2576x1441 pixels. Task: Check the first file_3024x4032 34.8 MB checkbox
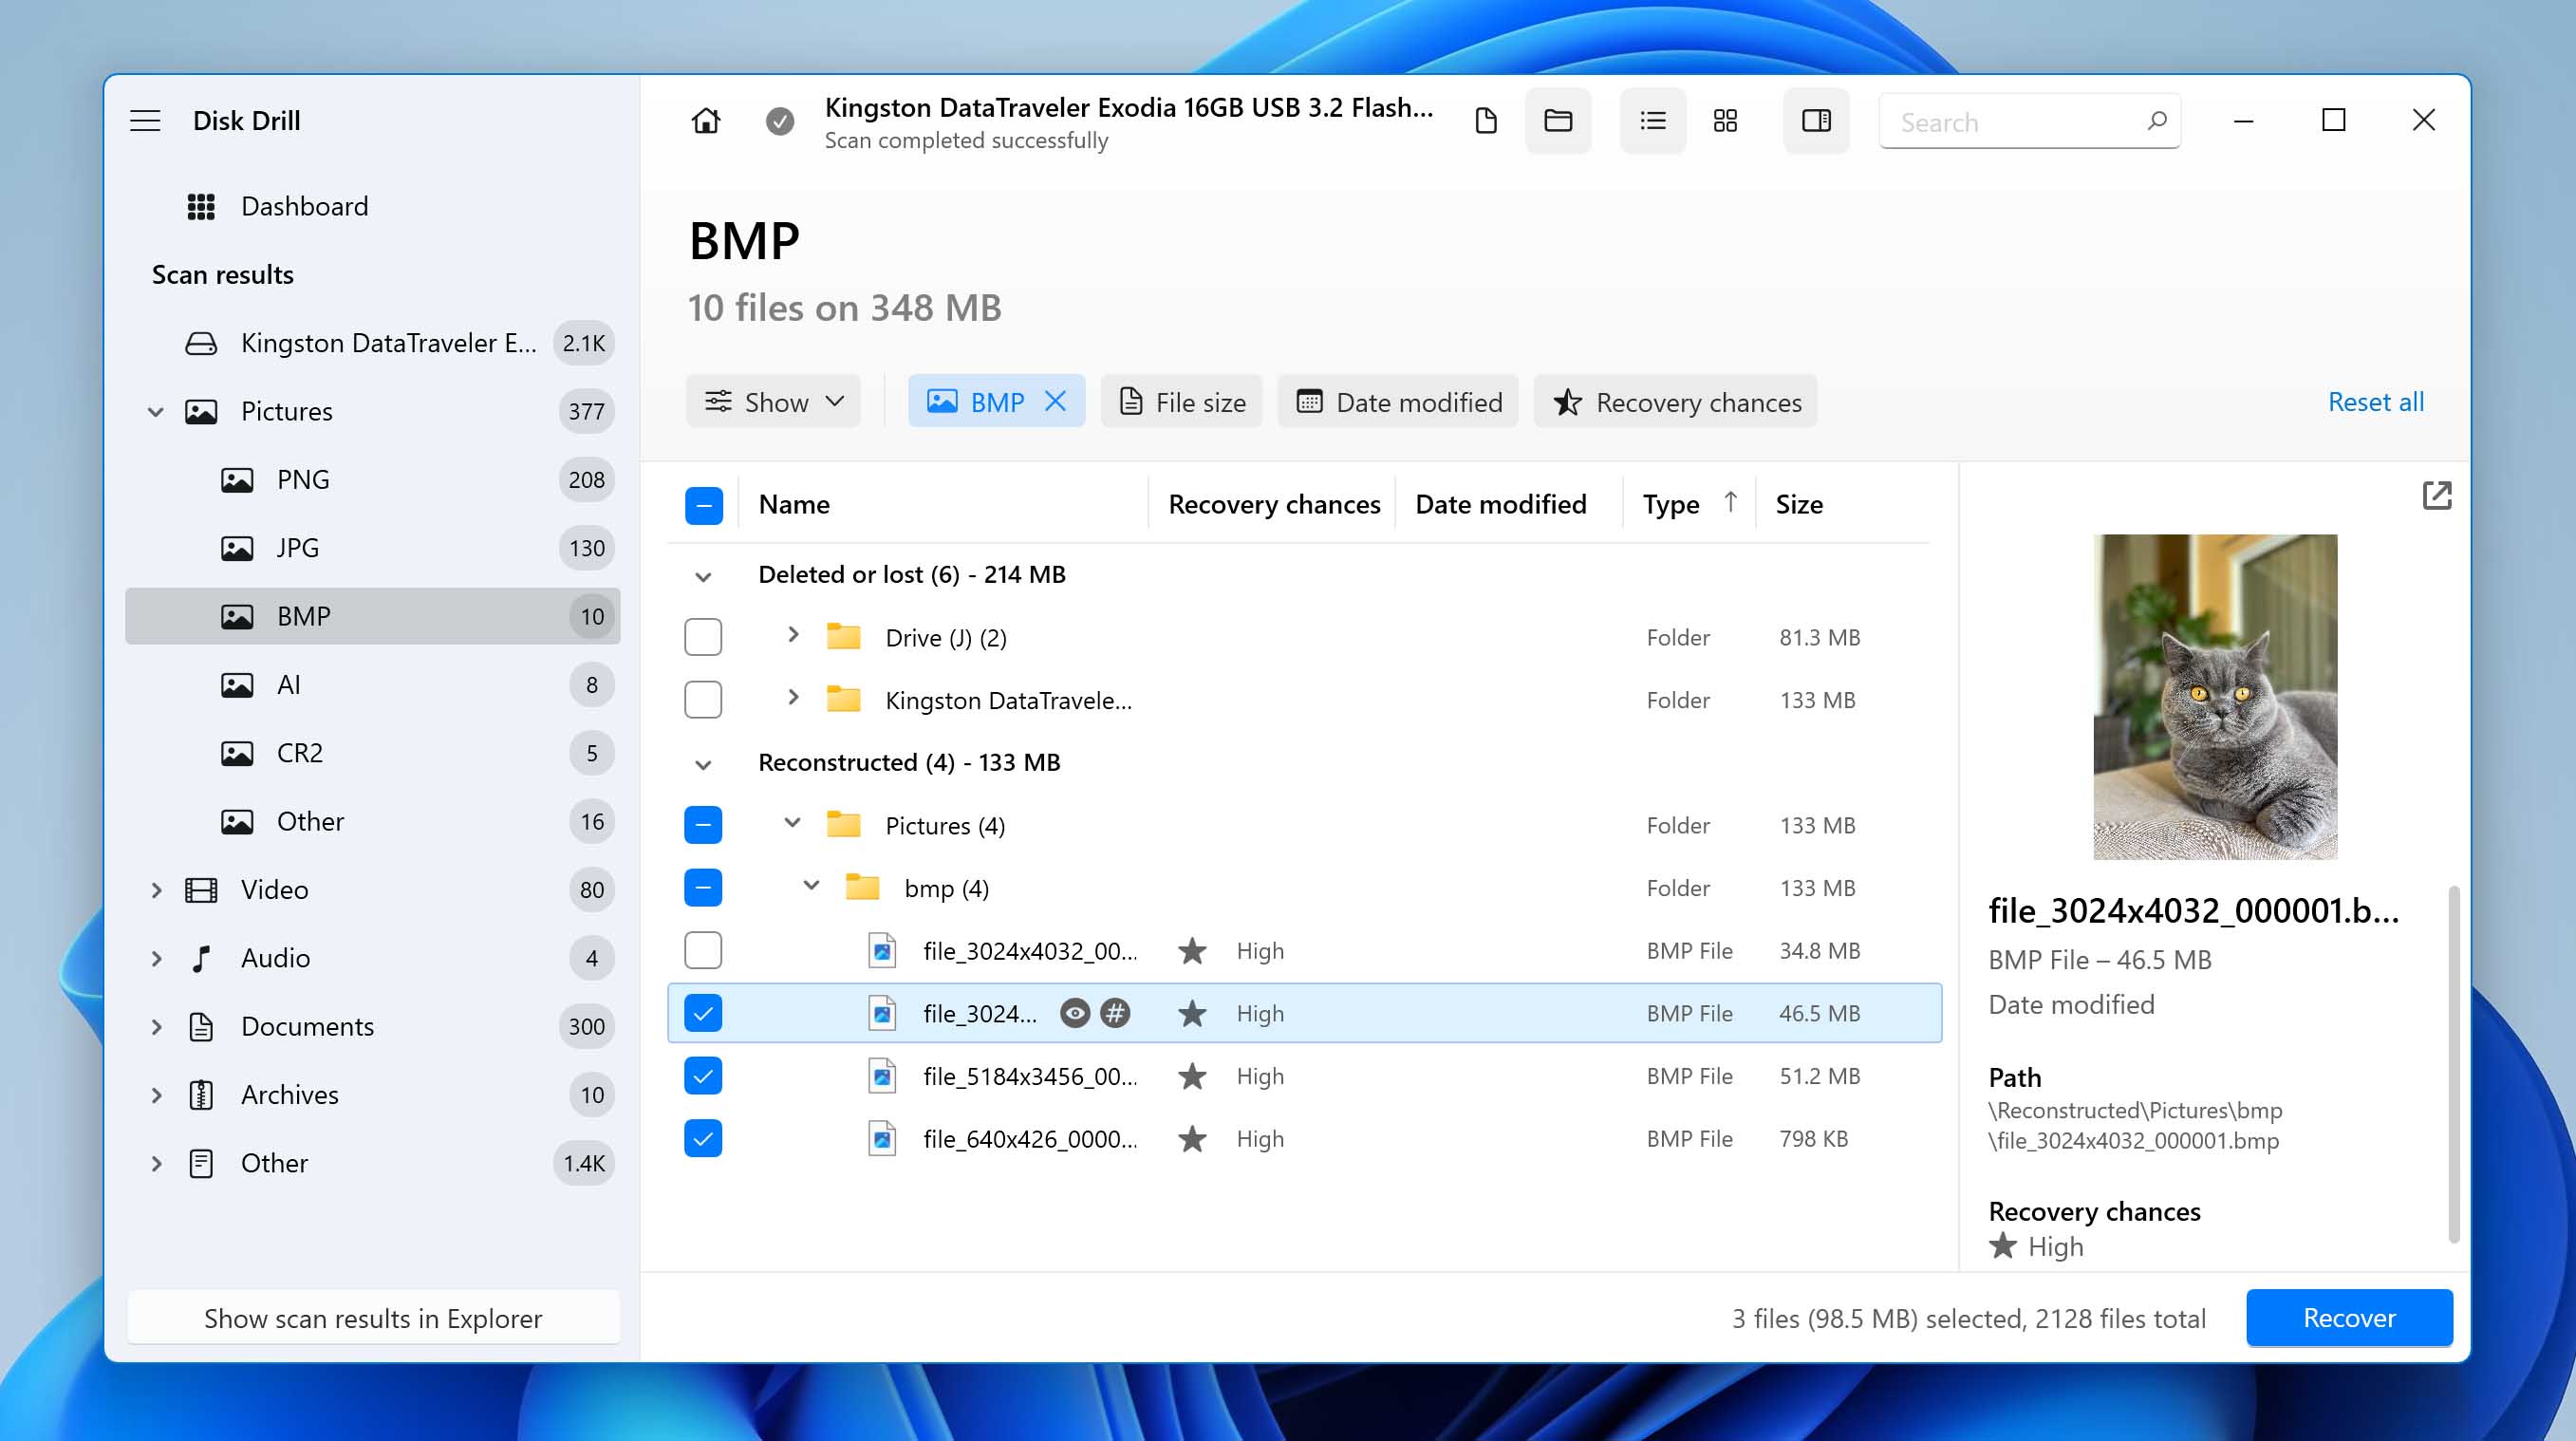tap(703, 950)
